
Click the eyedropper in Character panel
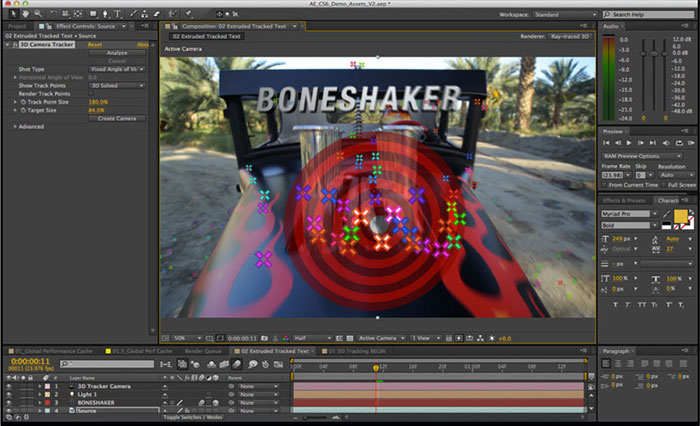[x=667, y=214]
